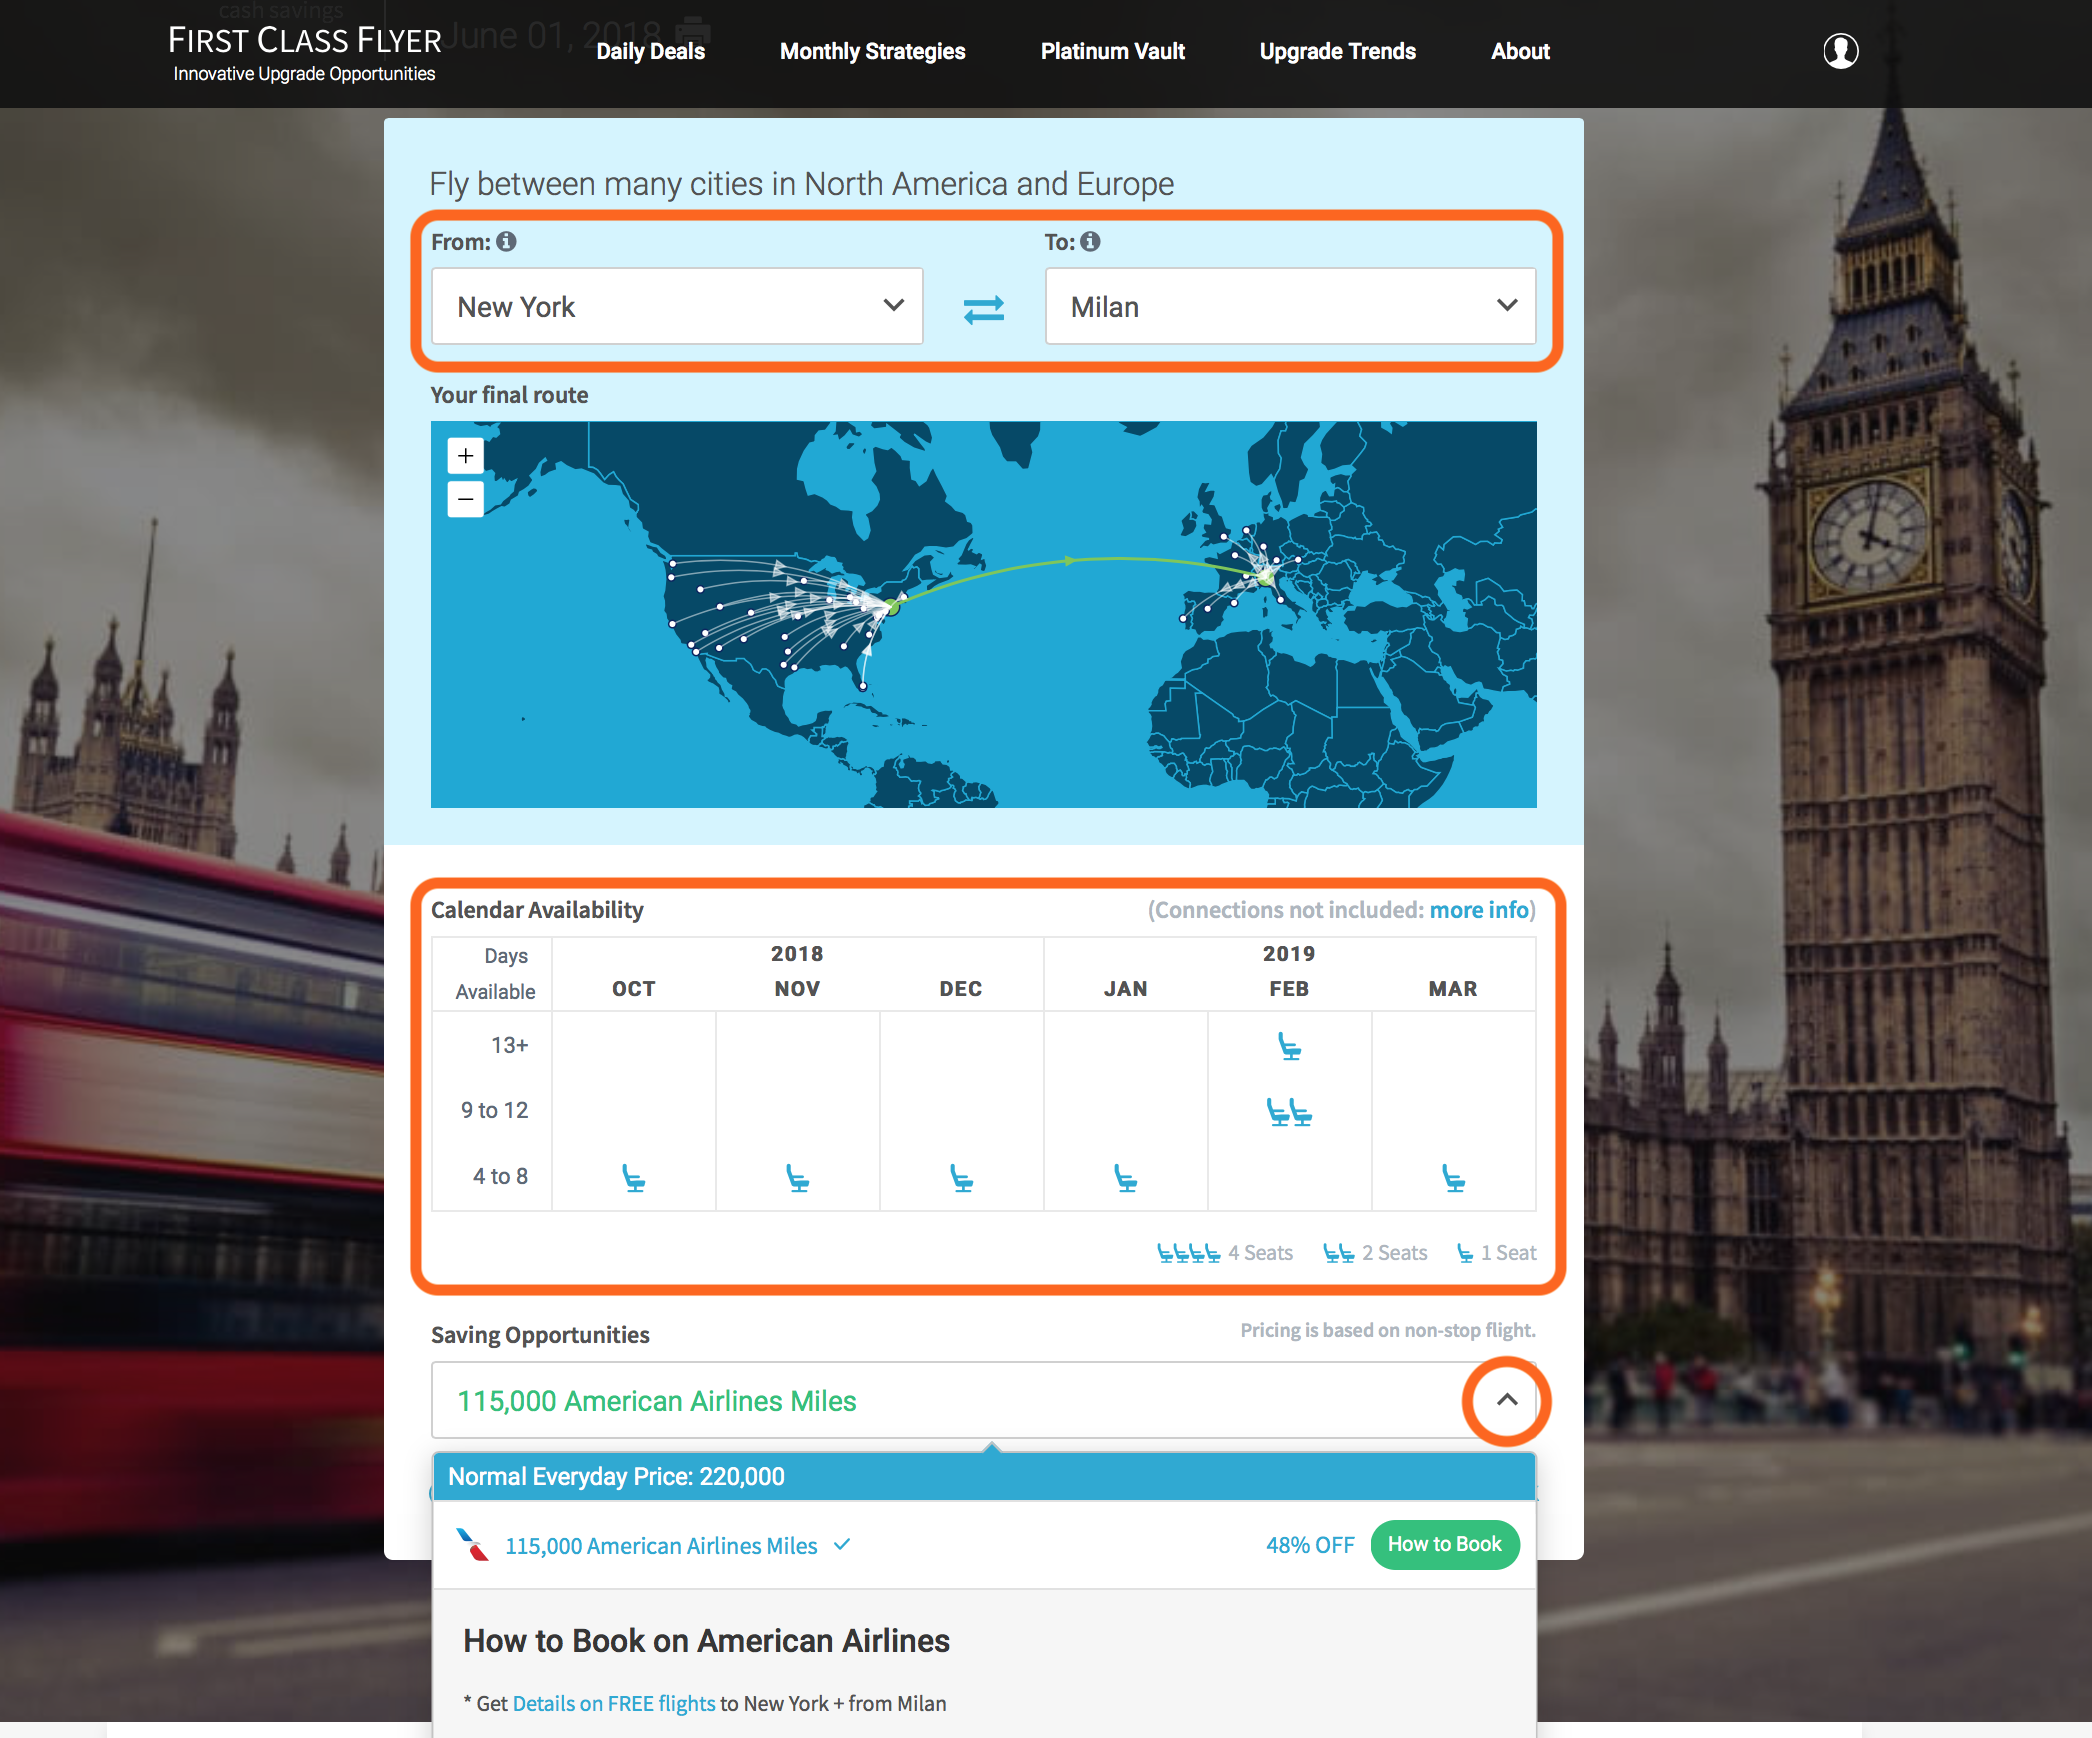The image size is (2092, 1738).
Task: Select OCT 4 to 8 seat icon
Action: [x=634, y=1178]
